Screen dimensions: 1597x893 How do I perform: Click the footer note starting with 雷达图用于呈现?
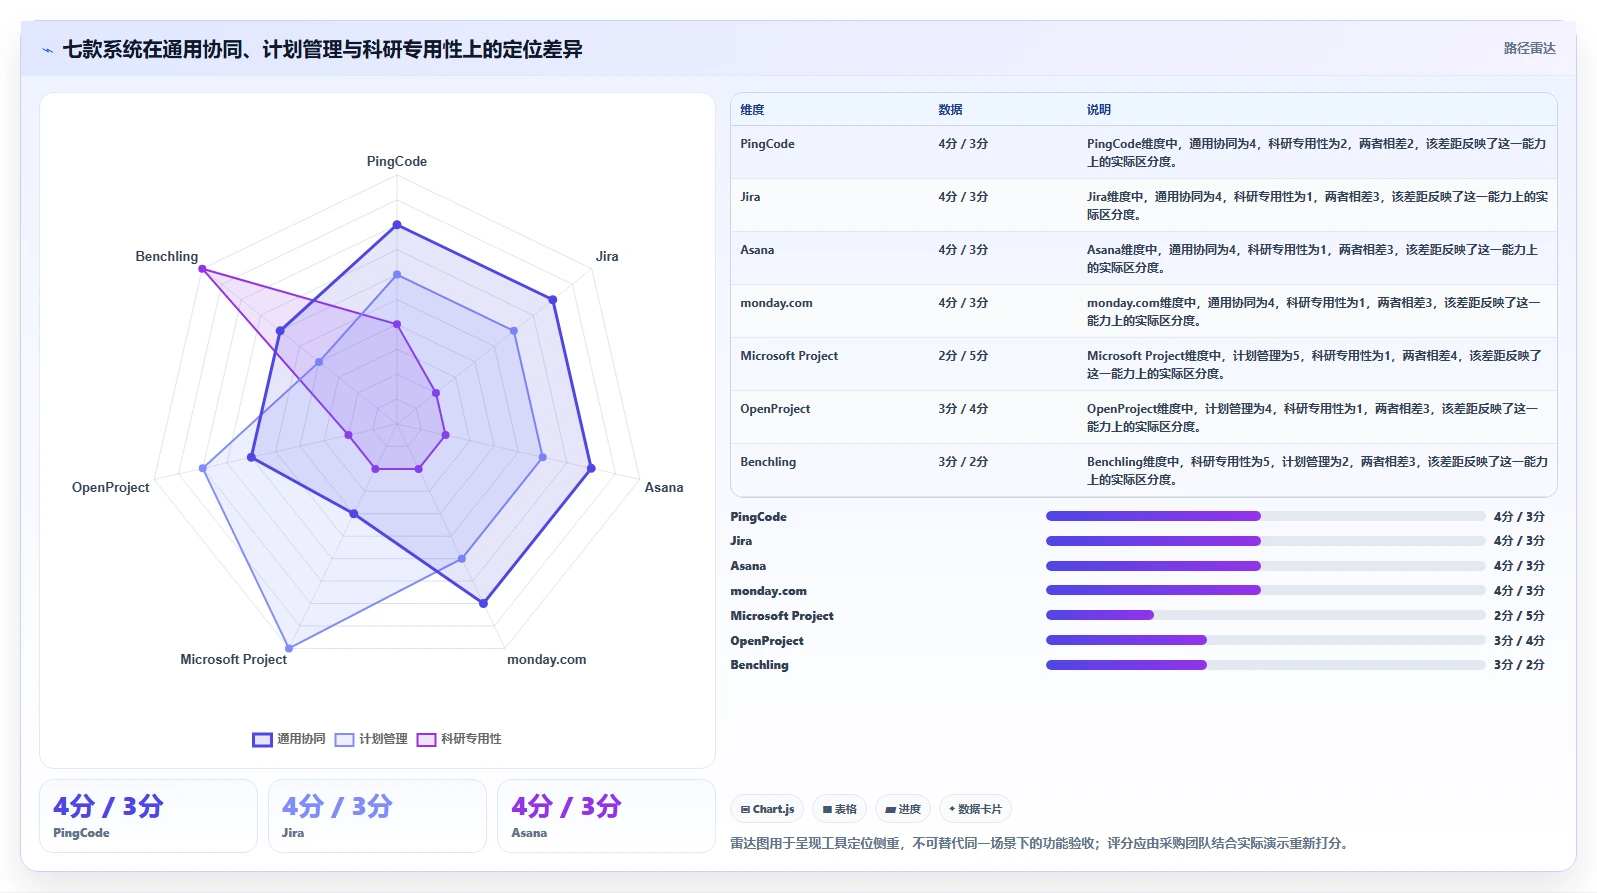(1041, 843)
